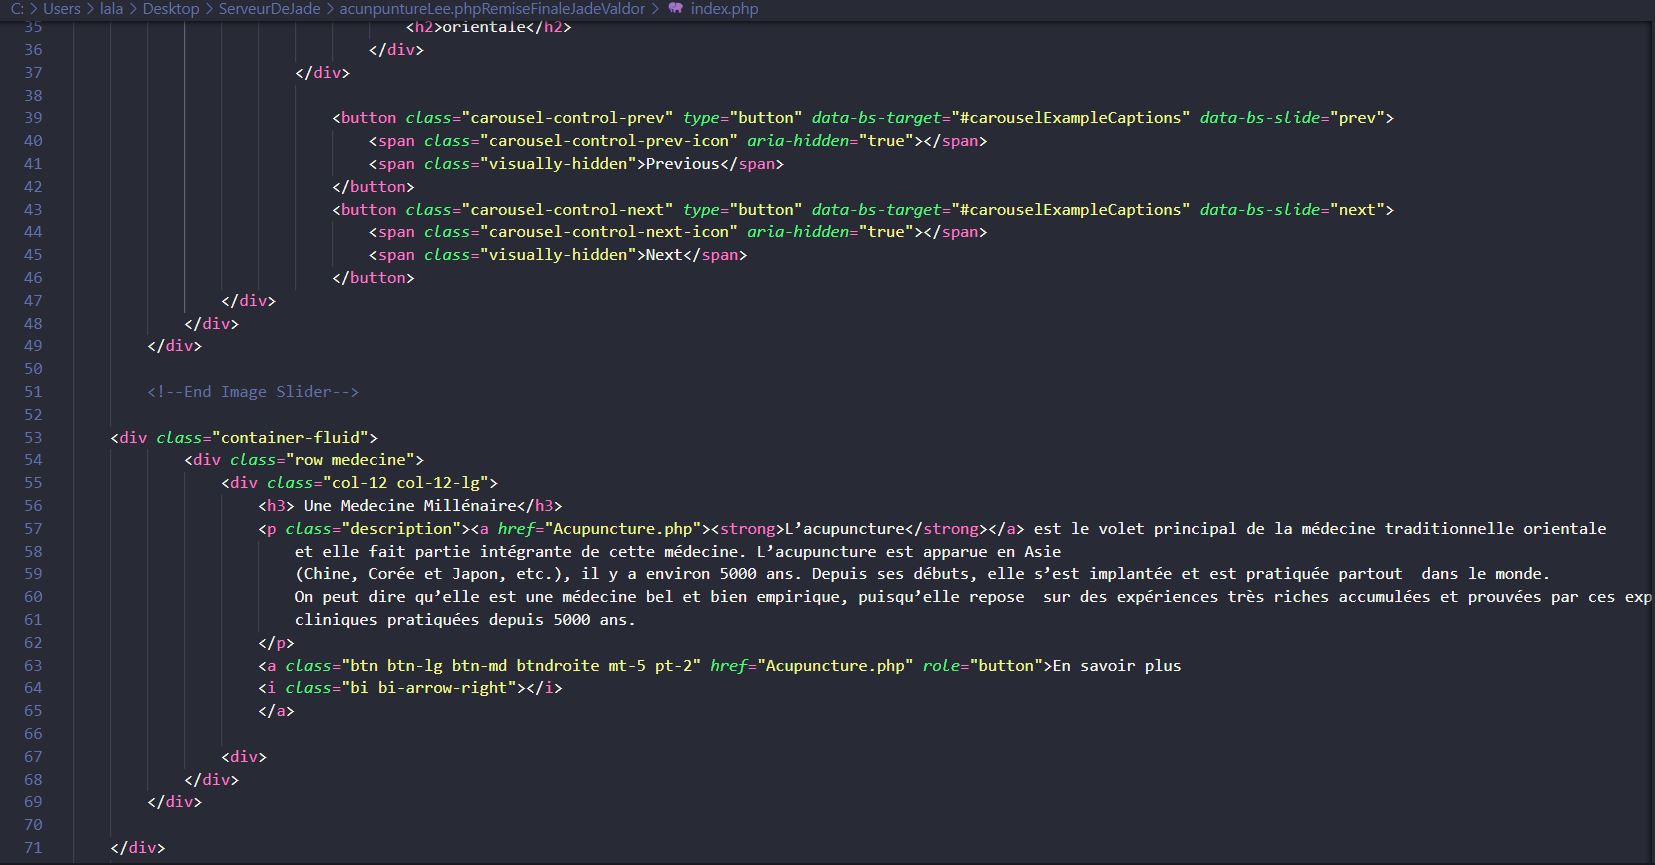Viewport: 1655px width, 865px height.
Task: Click the closing </a> tag on line 65
Action: (277, 711)
